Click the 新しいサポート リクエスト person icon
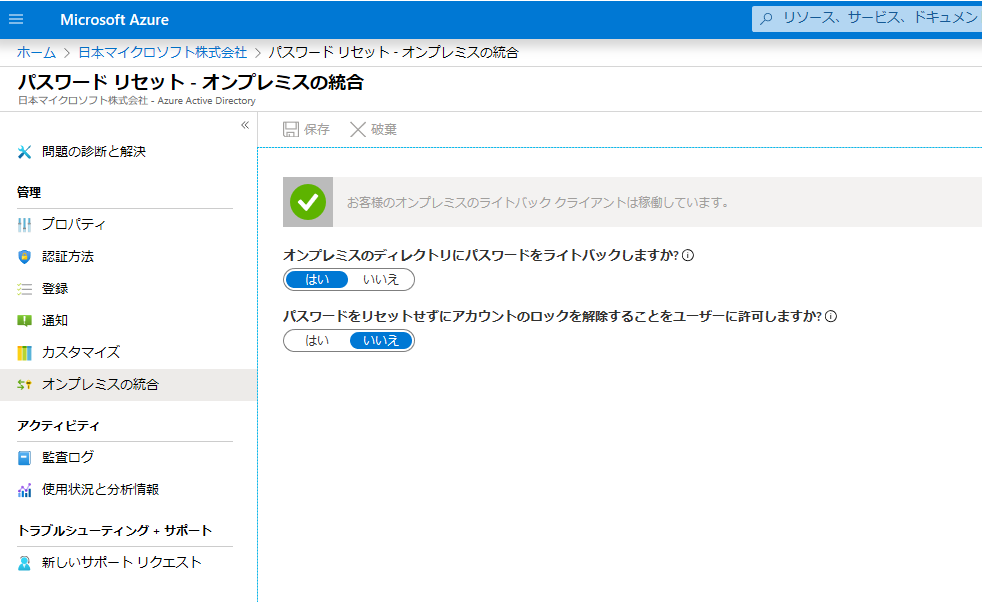The height and width of the screenshot is (602, 982). [x=24, y=563]
